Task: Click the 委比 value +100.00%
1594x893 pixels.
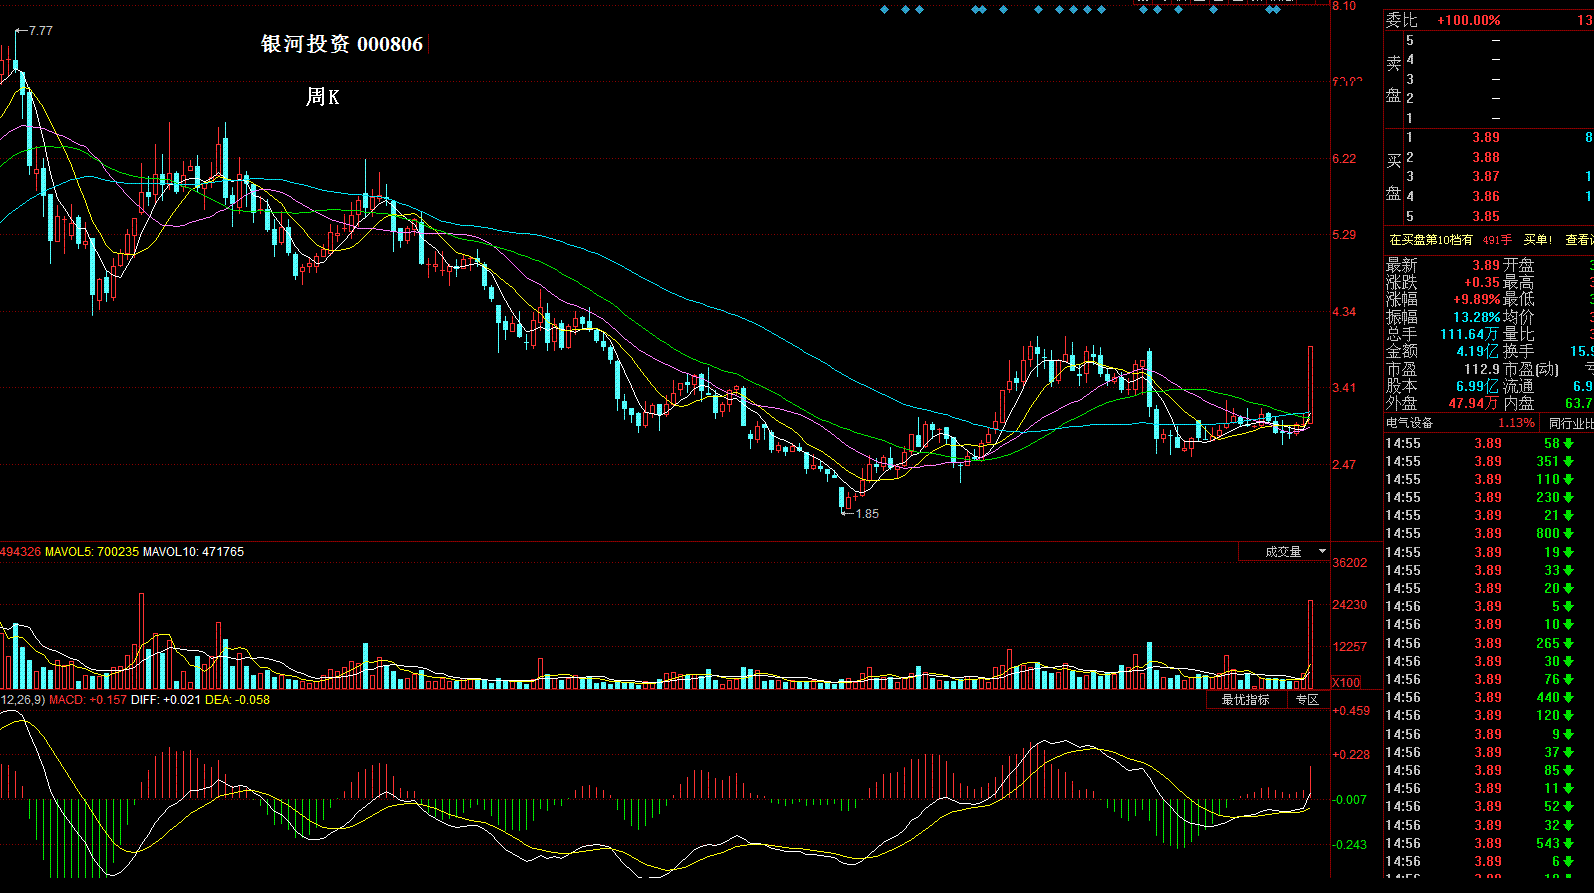Action: pyautogui.click(x=1469, y=21)
